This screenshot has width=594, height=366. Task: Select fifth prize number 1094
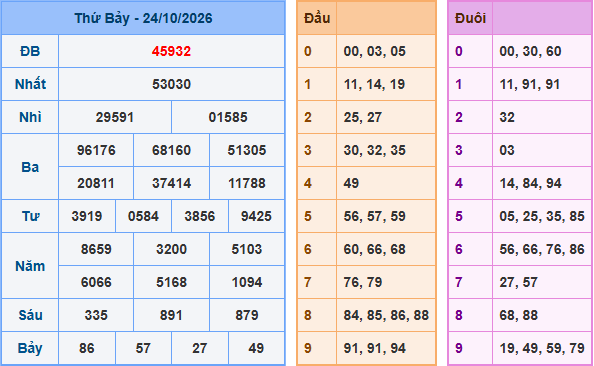tap(247, 282)
